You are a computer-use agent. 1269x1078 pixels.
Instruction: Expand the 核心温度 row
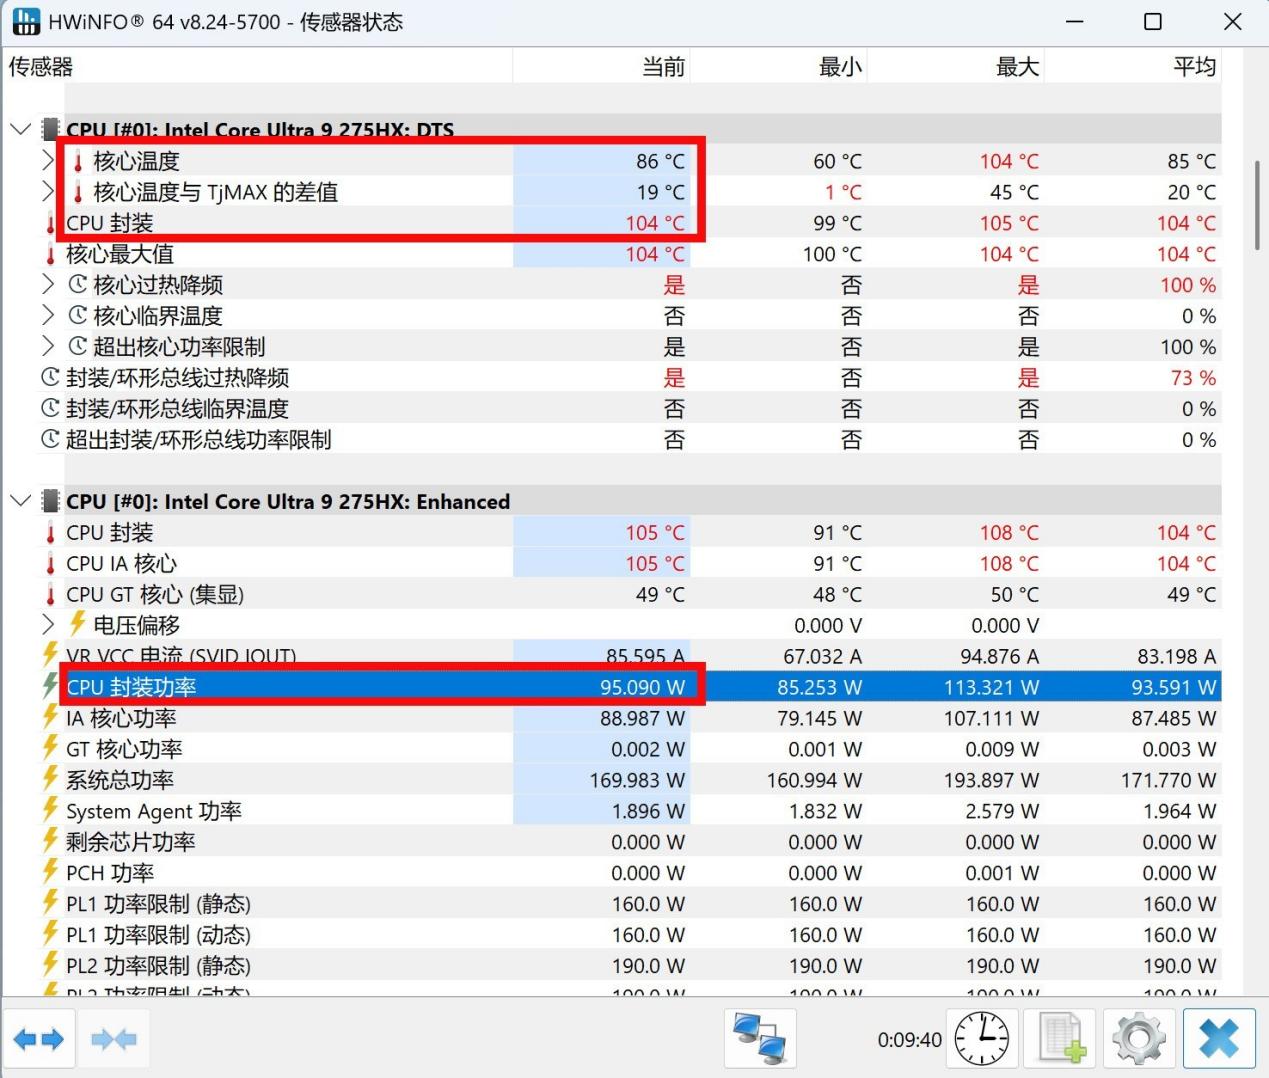pos(48,161)
